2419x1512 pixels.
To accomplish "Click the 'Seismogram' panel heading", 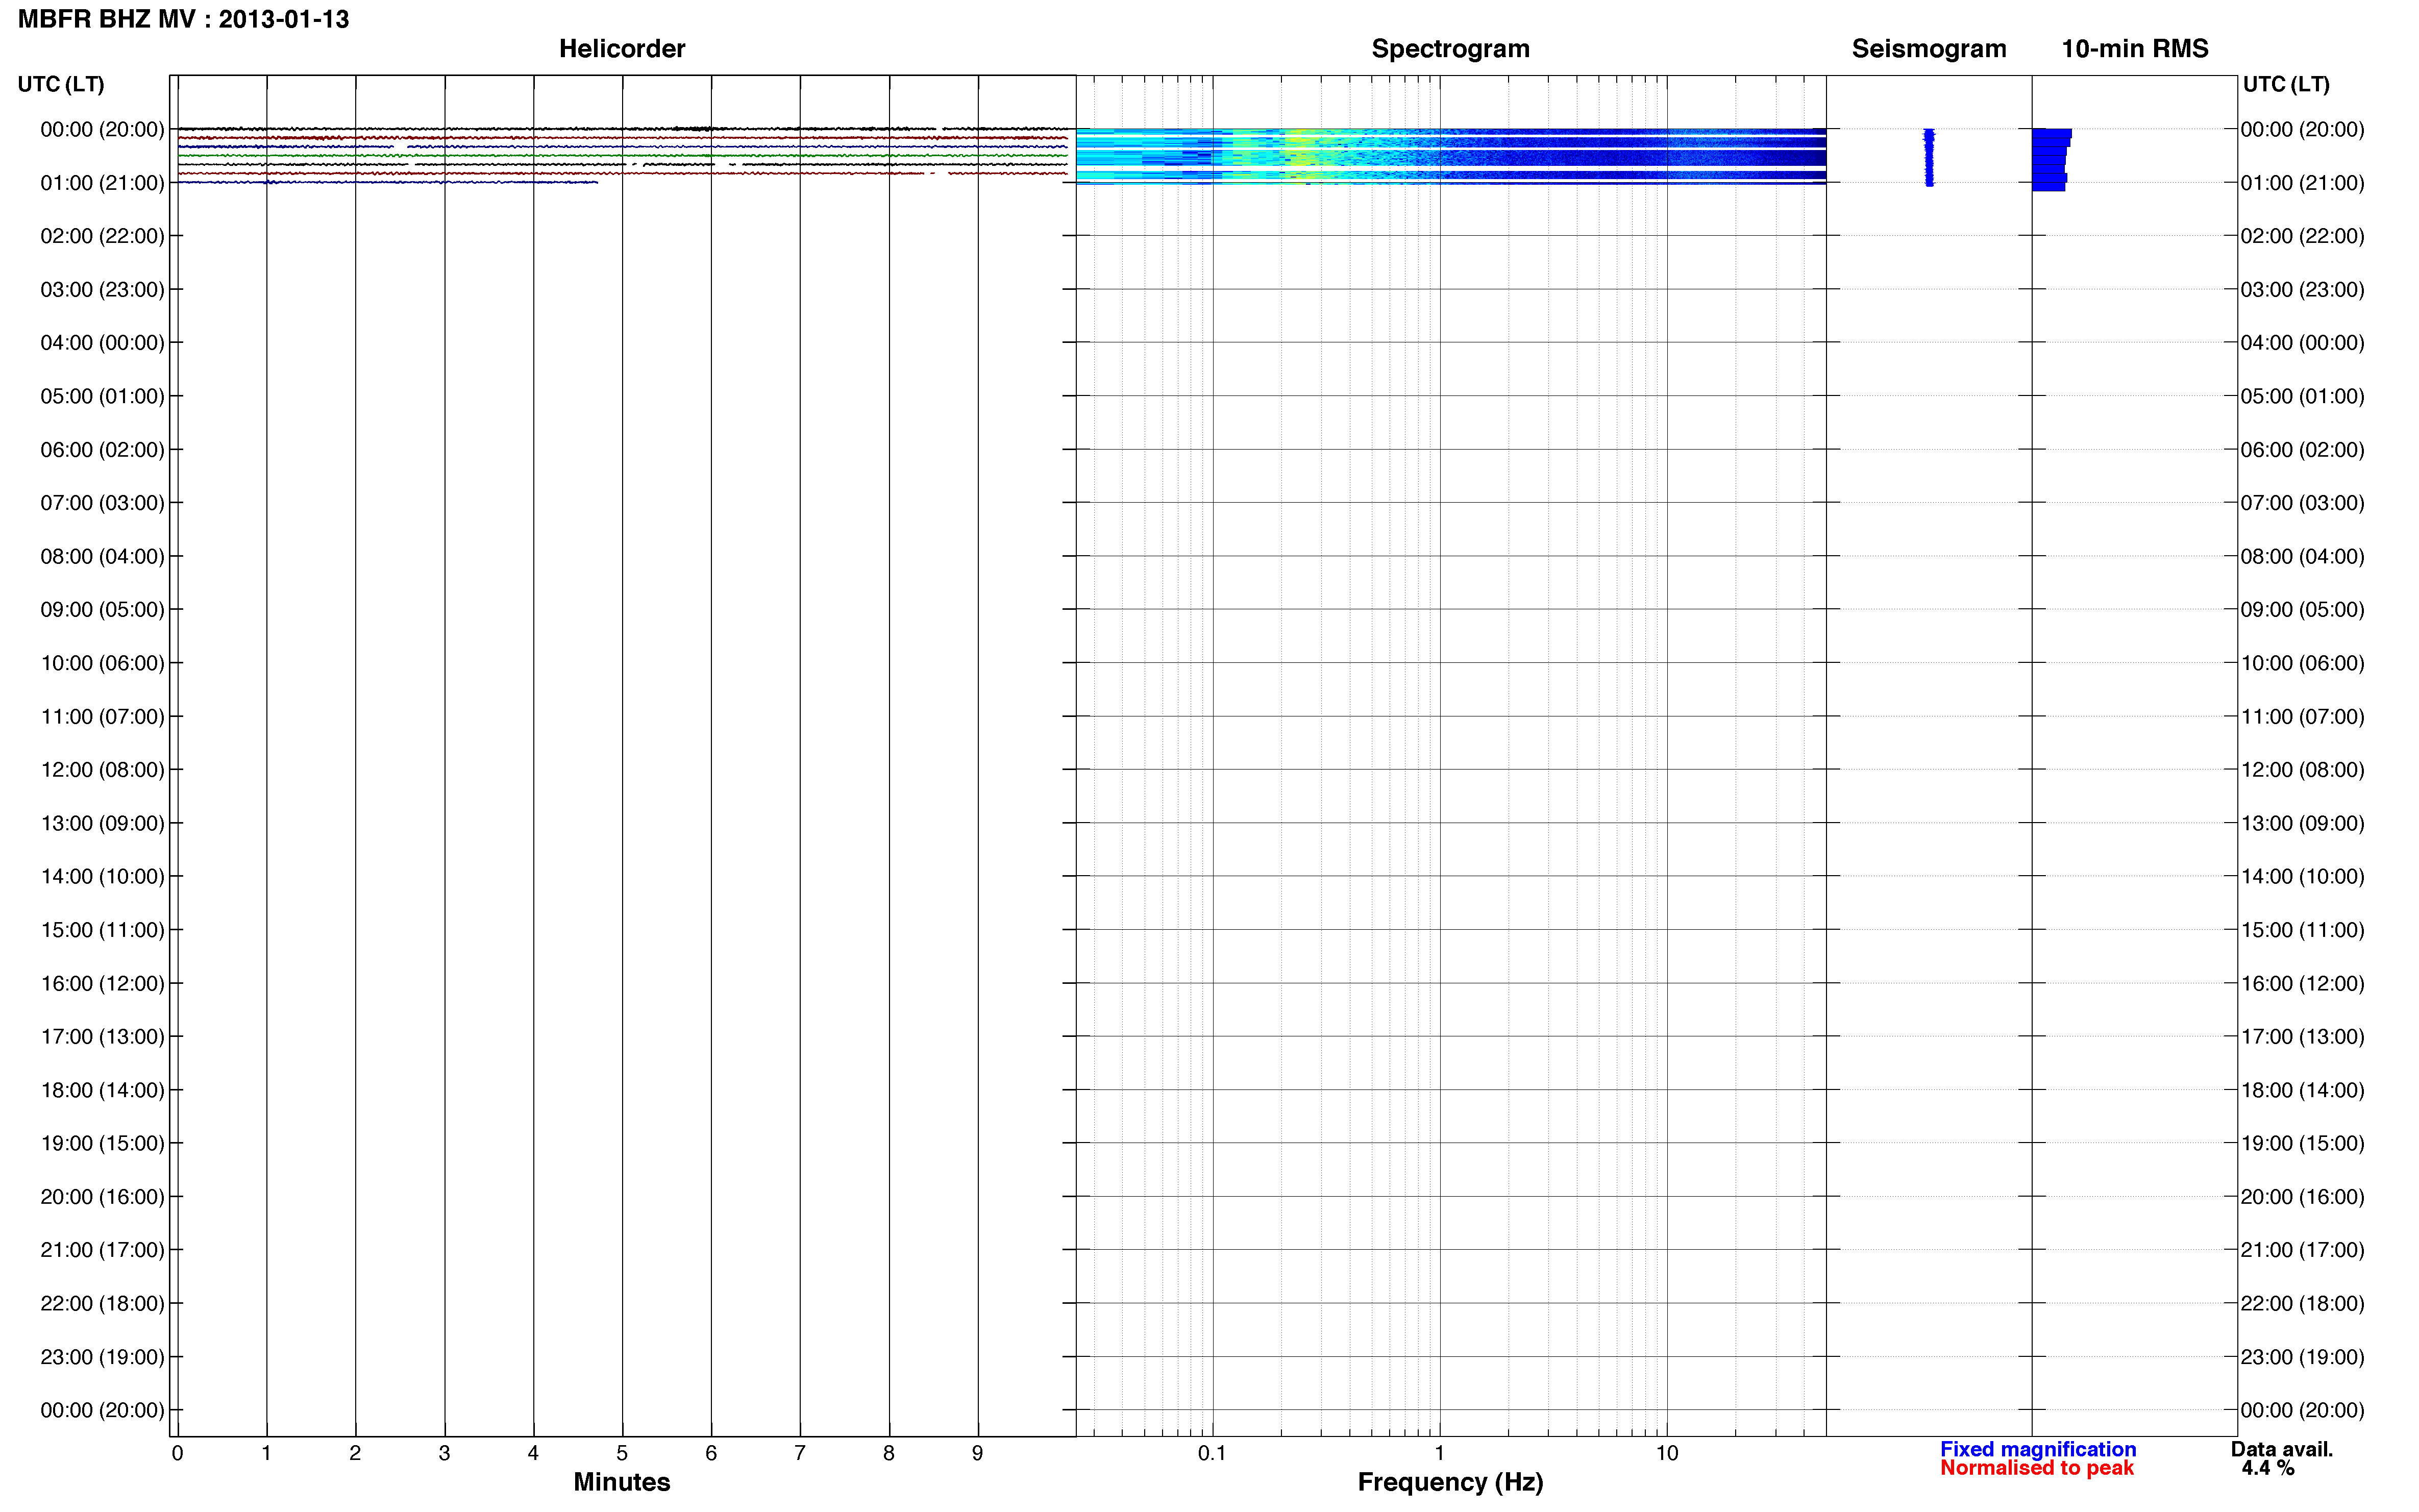I will [1929, 49].
